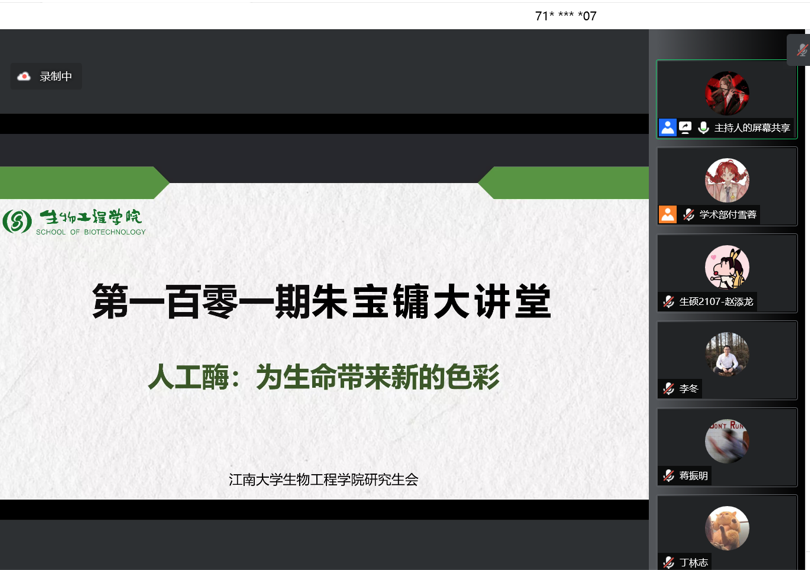This screenshot has height=577, width=810.
Task: Select 蒋振明's avatar thumbnail
Action: click(727, 441)
